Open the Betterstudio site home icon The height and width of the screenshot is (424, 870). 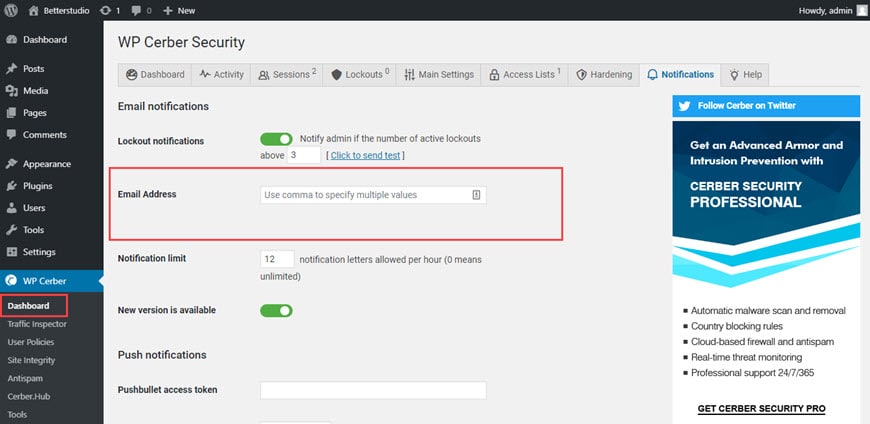click(x=34, y=11)
